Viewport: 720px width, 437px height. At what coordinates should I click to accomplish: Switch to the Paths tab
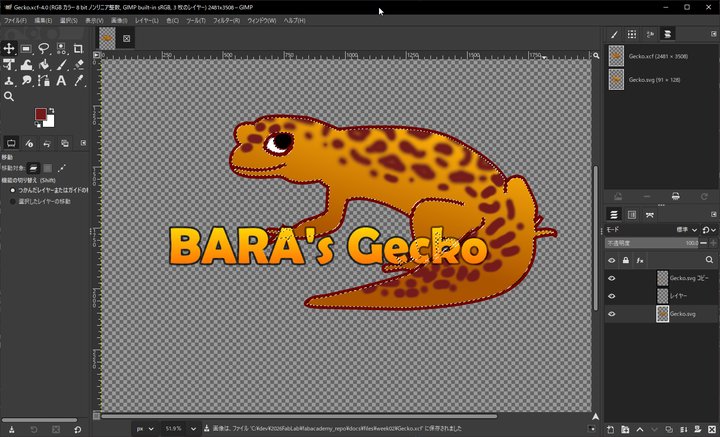(649, 215)
